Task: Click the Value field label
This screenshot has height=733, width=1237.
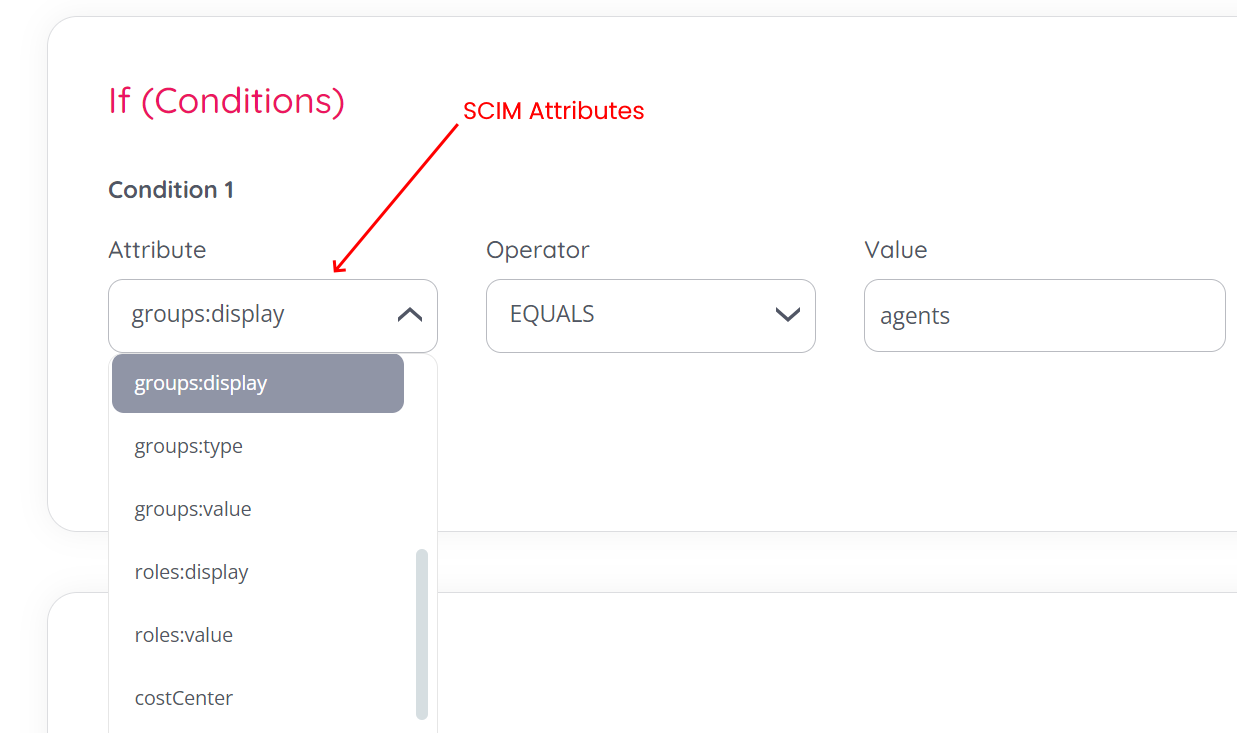Action: coord(896,250)
